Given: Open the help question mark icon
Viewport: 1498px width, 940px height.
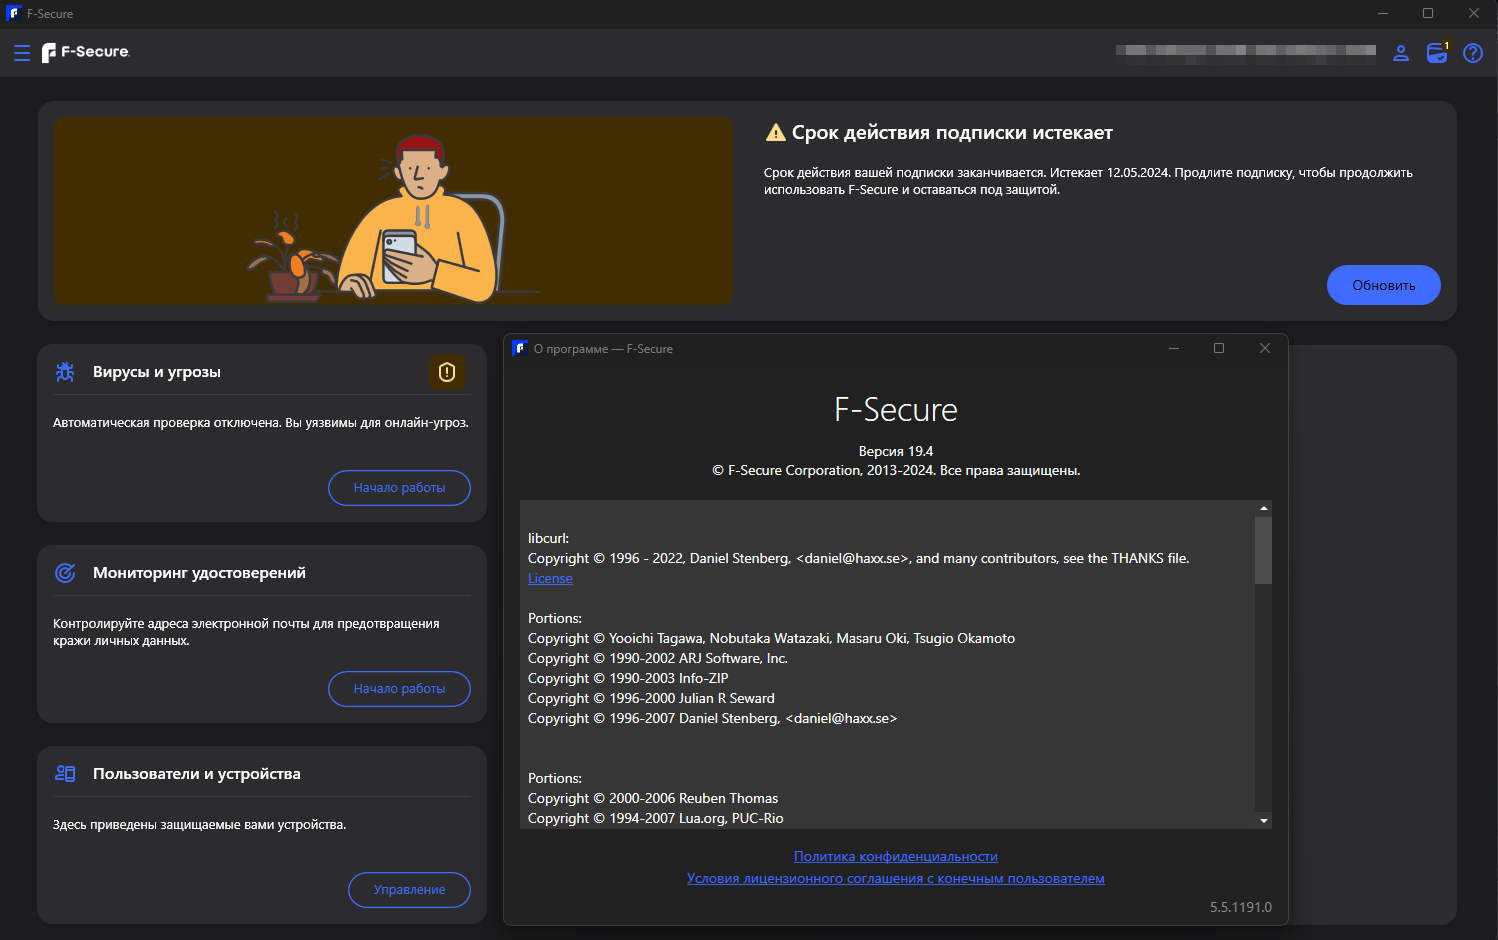Looking at the screenshot, I should pos(1473,53).
